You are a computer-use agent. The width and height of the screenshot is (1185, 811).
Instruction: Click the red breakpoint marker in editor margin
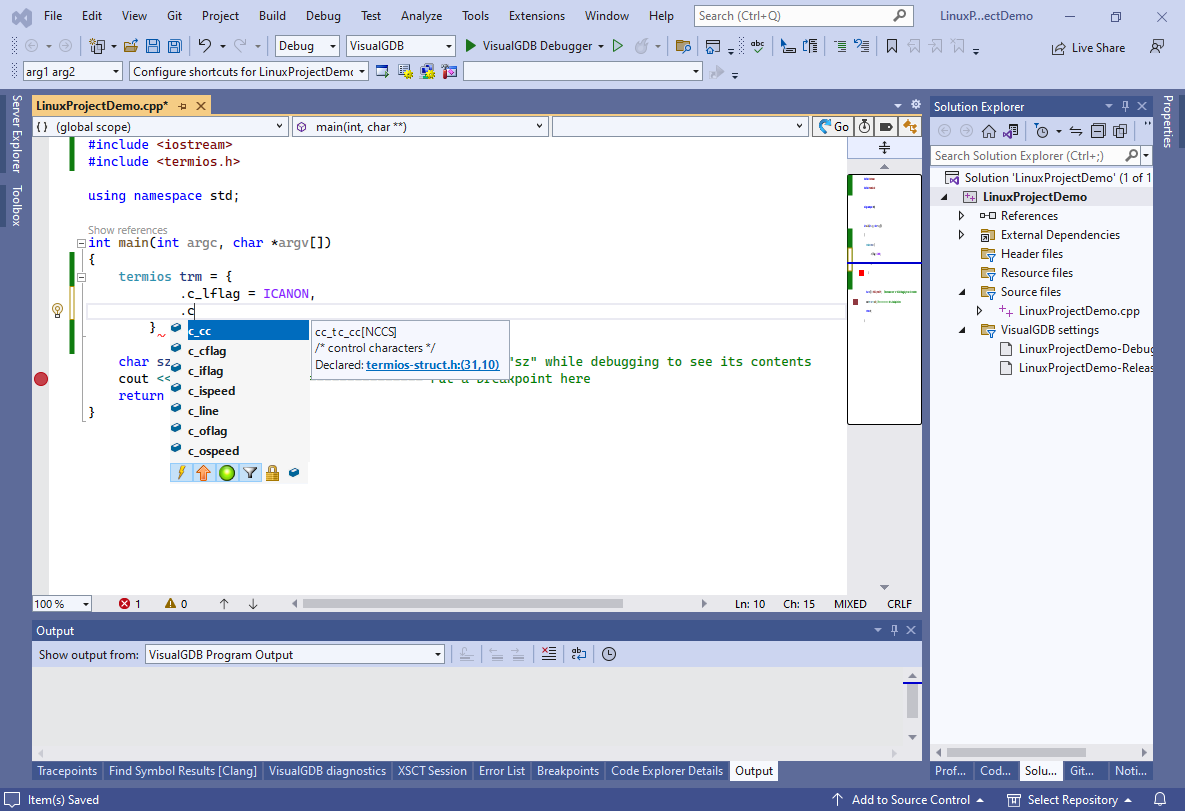(x=41, y=379)
